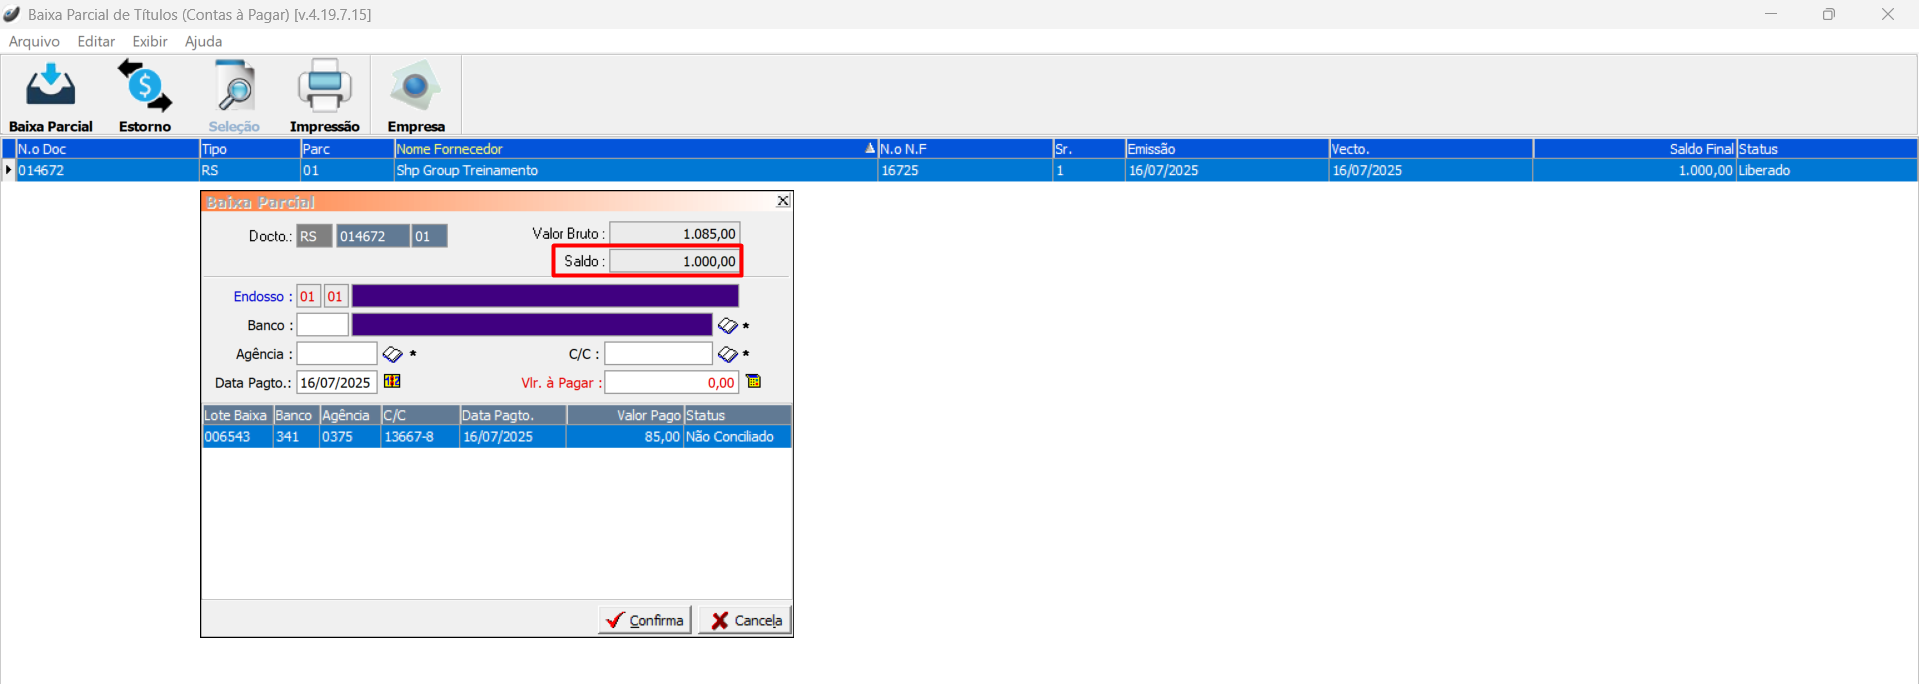1919x684 pixels.
Task: Open the Editar menu
Action: (x=96, y=41)
